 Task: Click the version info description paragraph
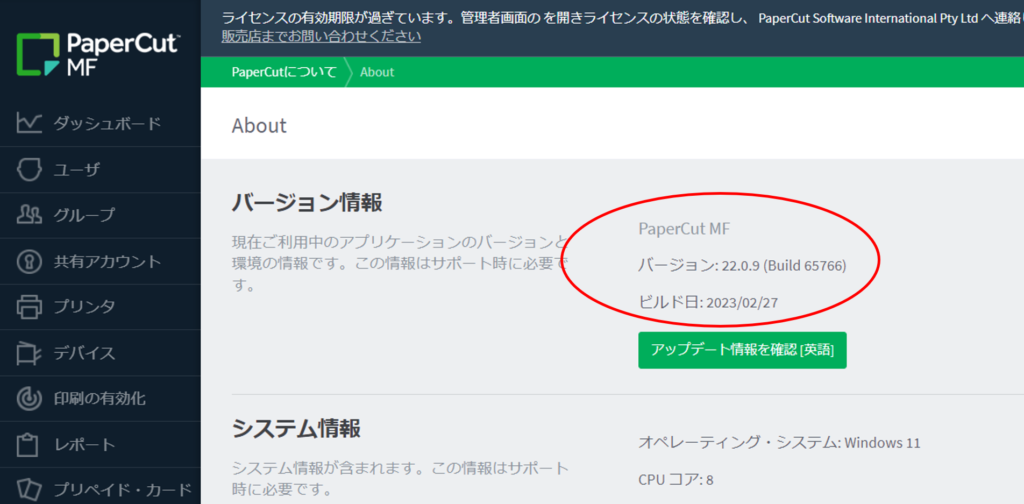point(401,264)
